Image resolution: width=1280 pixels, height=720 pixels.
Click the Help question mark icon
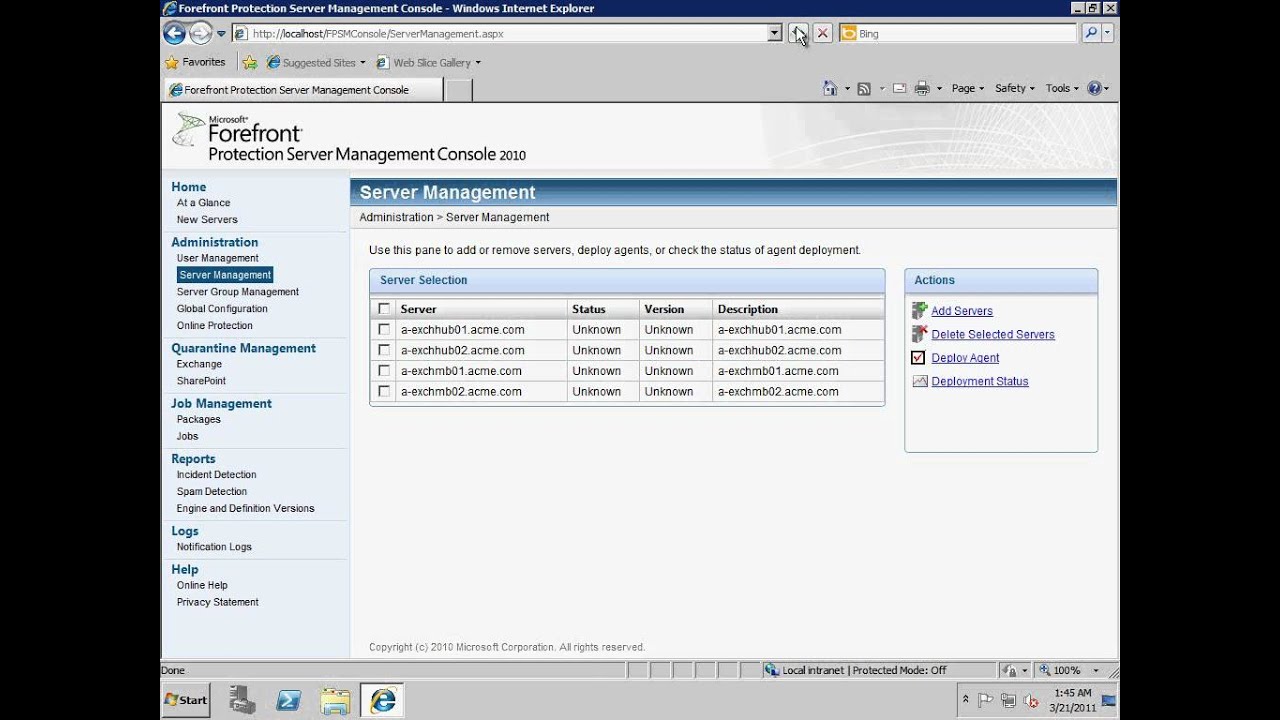(1094, 88)
